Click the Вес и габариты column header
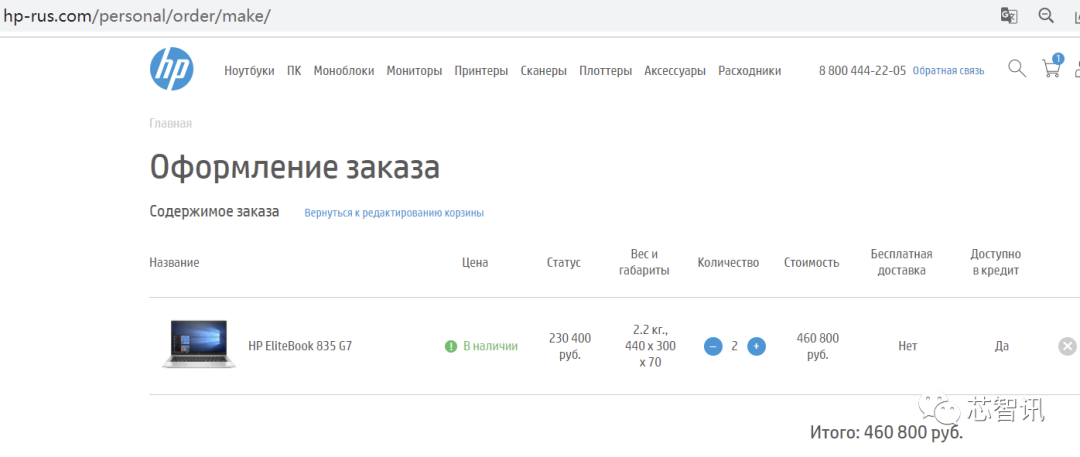This screenshot has width=1080, height=457. pyautogui.click(x=644, y=262)
